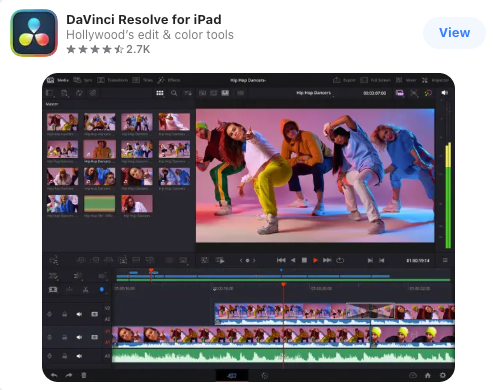Open the Transitions tab

[x=112, y=80]
